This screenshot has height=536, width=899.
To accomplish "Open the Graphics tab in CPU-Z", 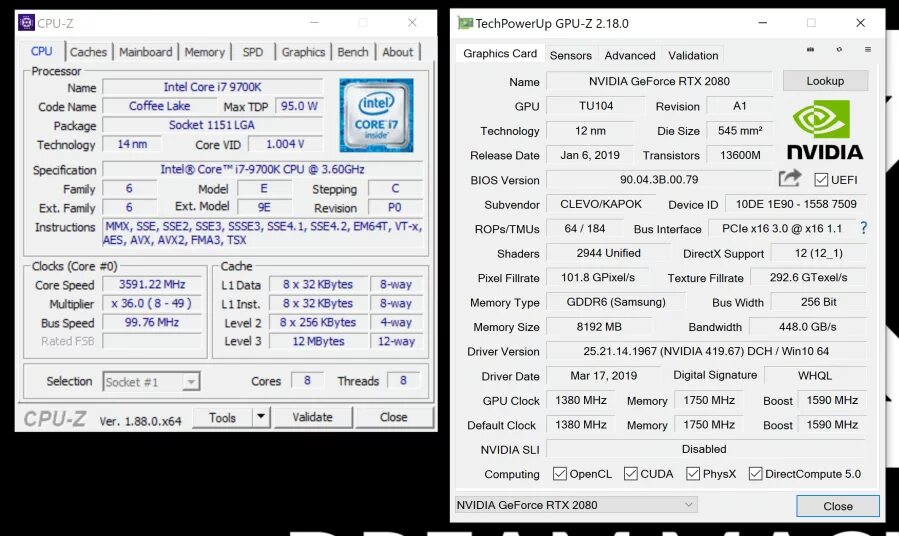I will (303, 52).
